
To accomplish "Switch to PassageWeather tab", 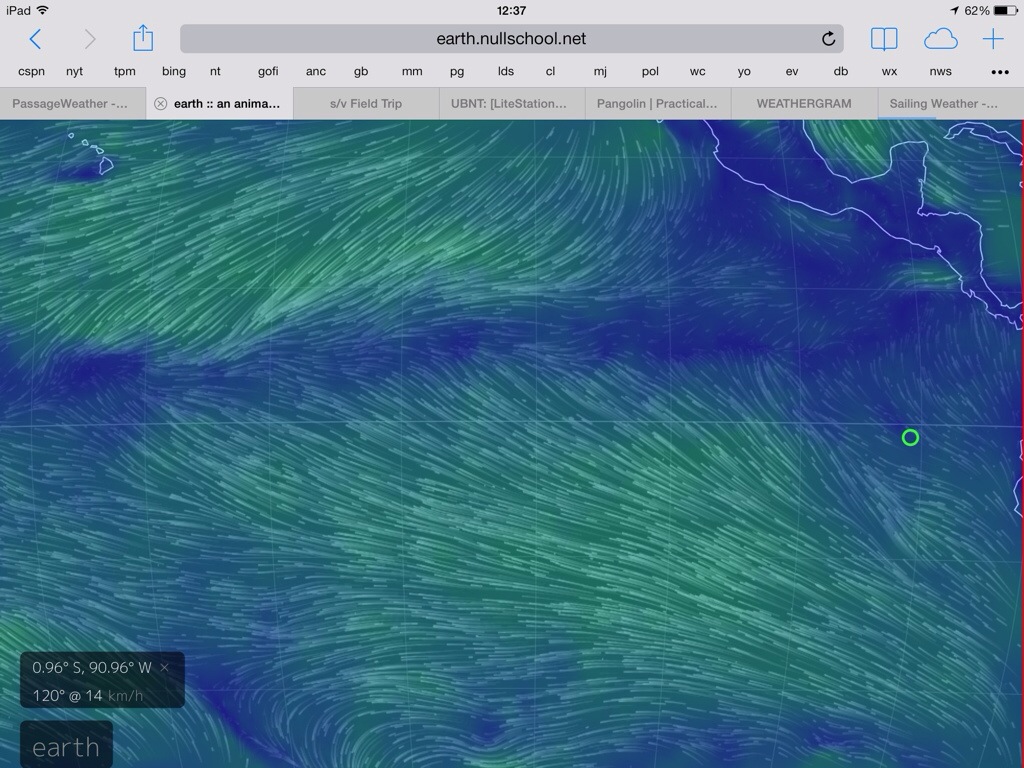I will point(70,104).
